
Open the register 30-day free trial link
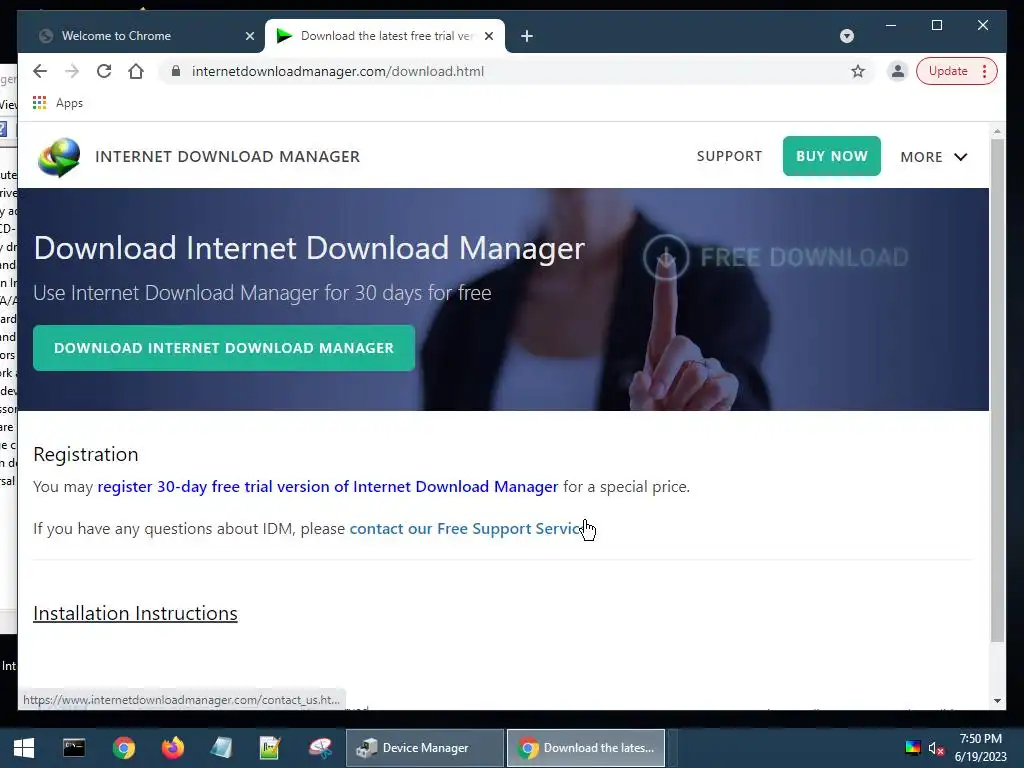[328, 487]
